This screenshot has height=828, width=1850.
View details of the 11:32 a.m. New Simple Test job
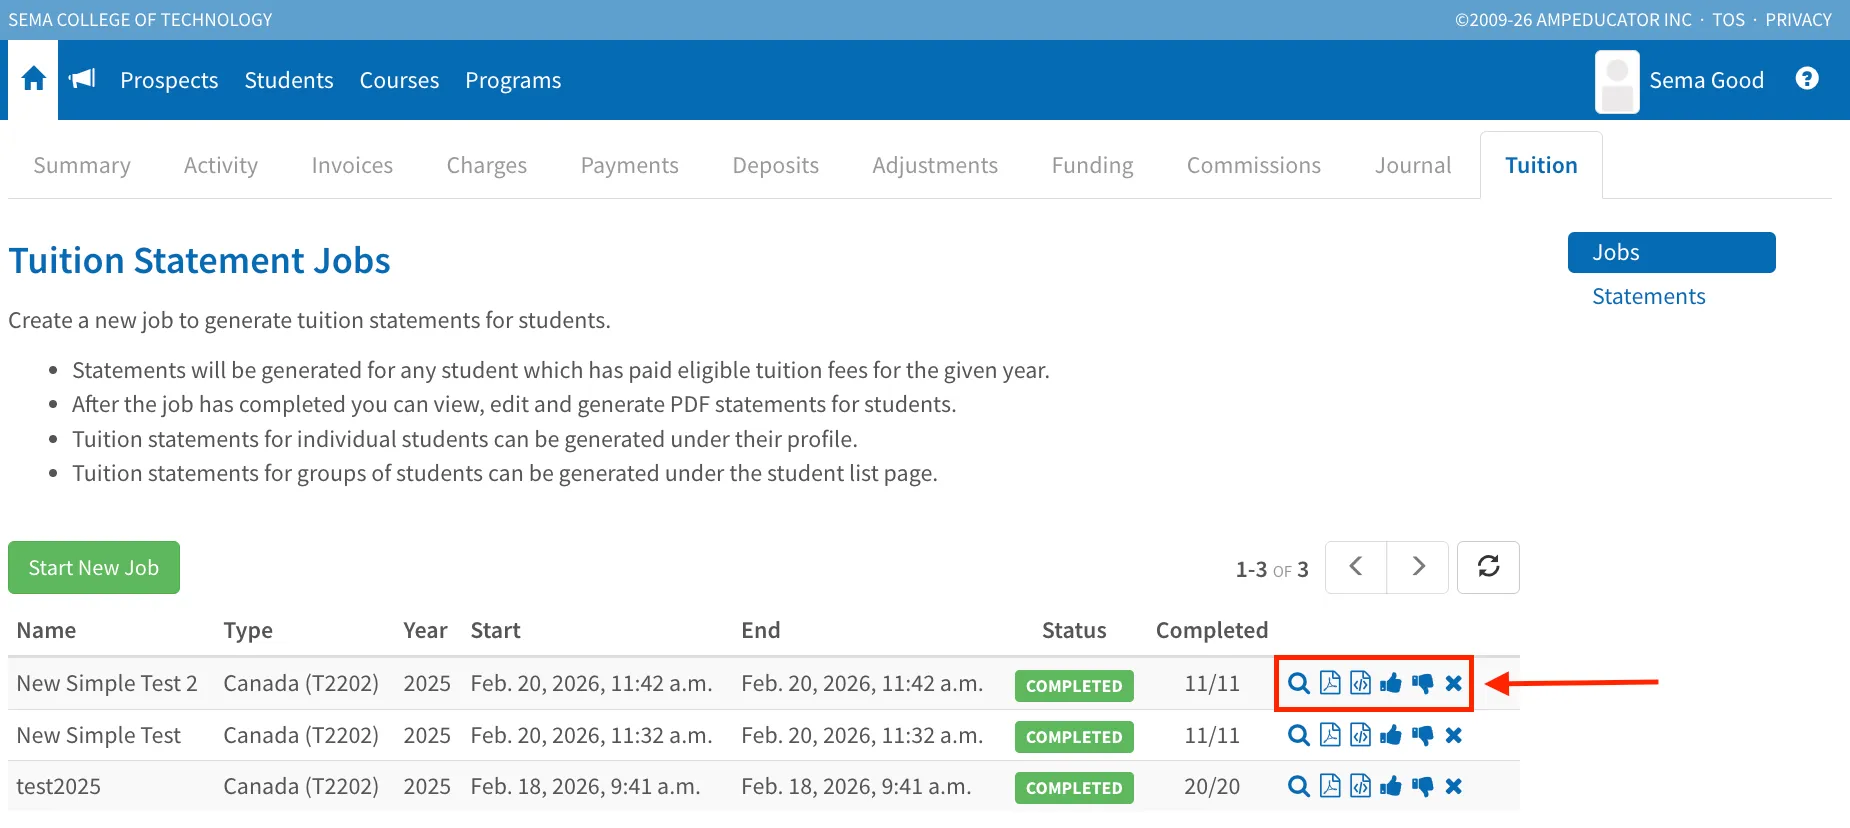[x=1299, y=736]
